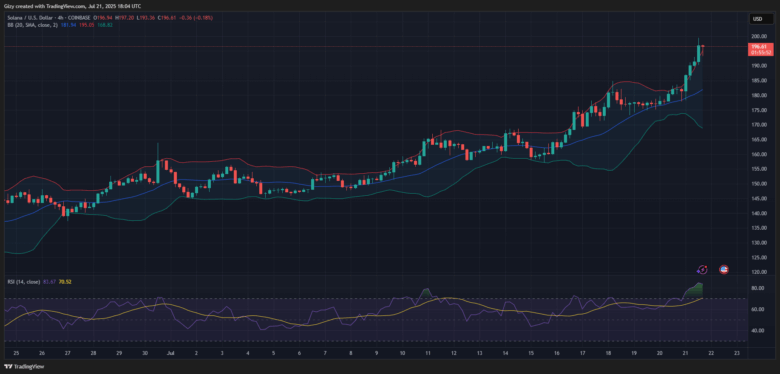Select the RSI (14, close) indicator legend
This screenshot has width=780, height=374.
point(23,281)
